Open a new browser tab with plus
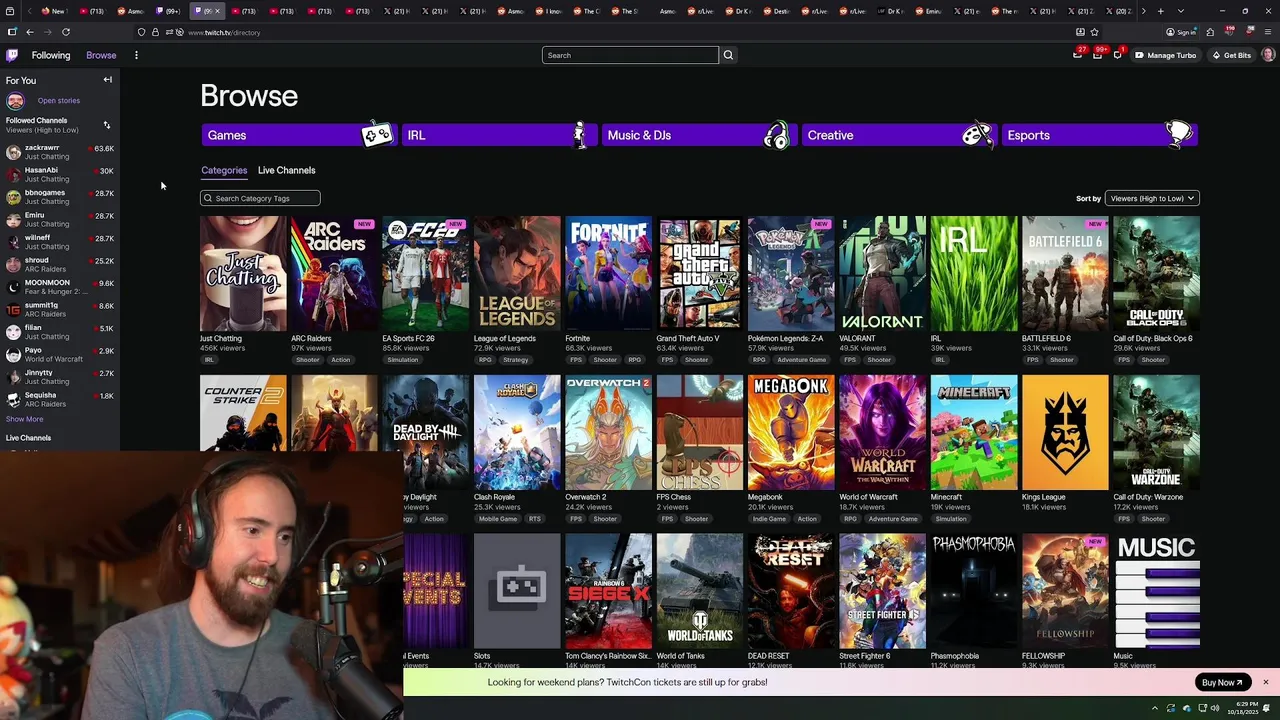 tap(1160, 11)
